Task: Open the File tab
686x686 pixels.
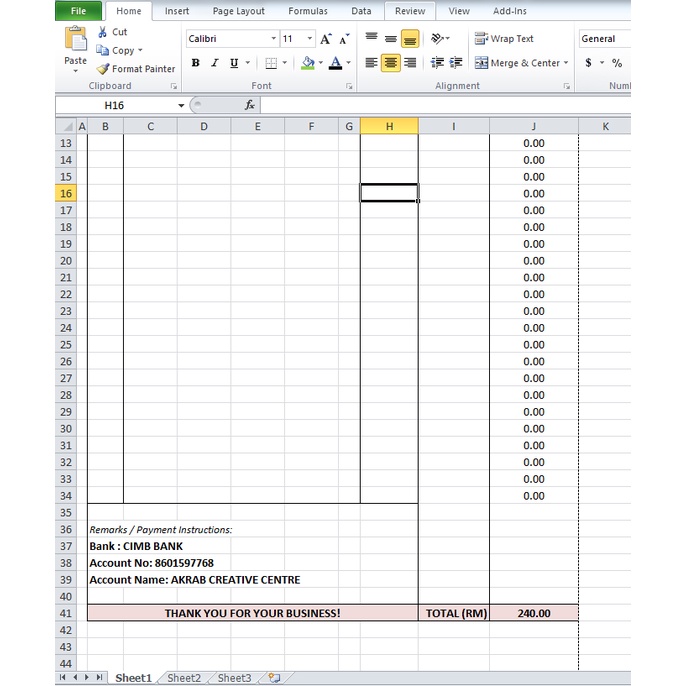Action: (78, 11)
